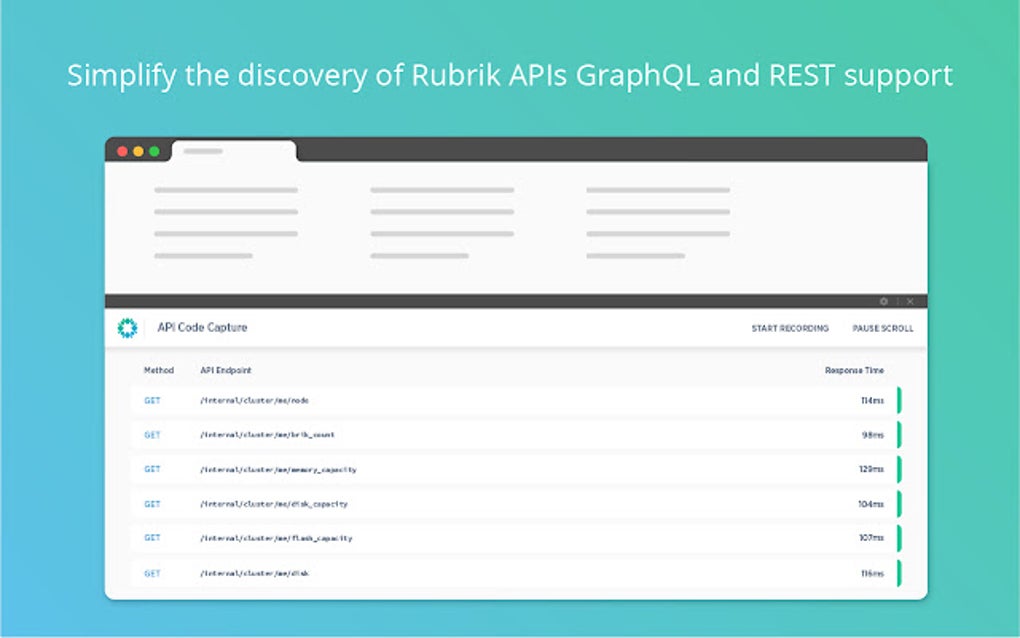The width and height of the screenshot is (1020, 638).
Task: Sort by the Method column header
Action: pyautogui.click(x=159, y=370)
